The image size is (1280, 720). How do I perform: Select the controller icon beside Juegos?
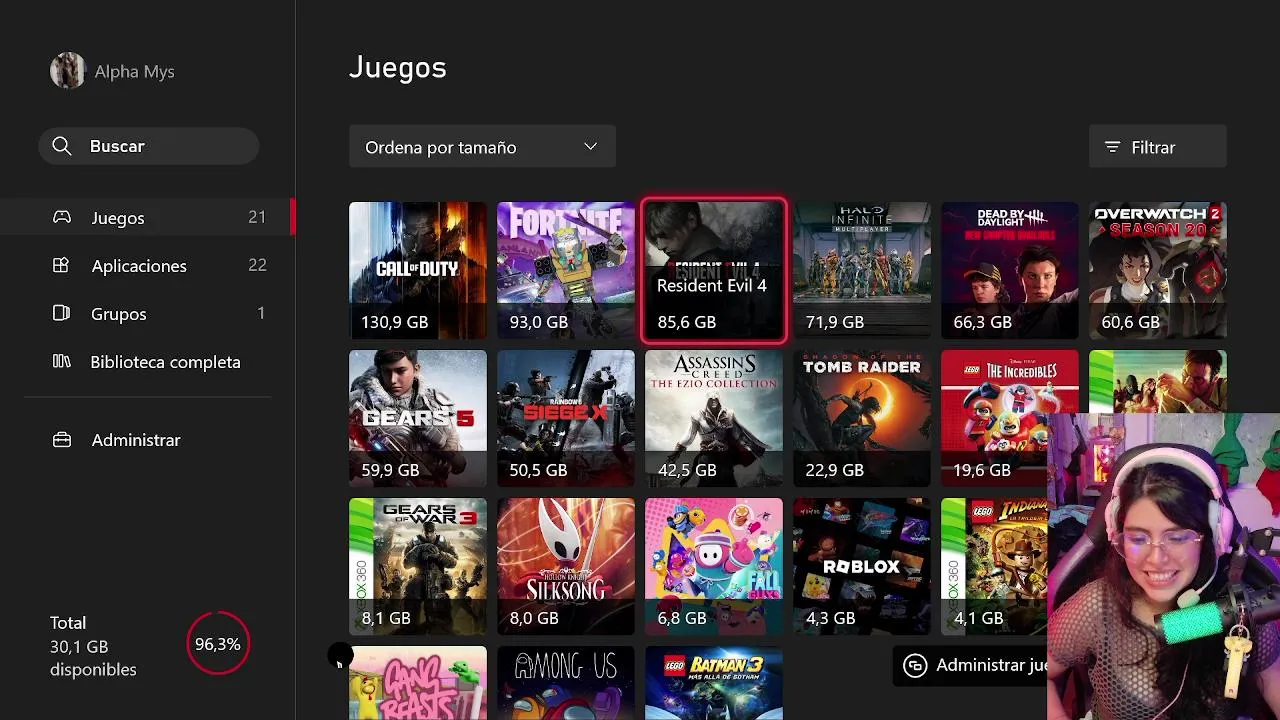click(x=62, y=217)
